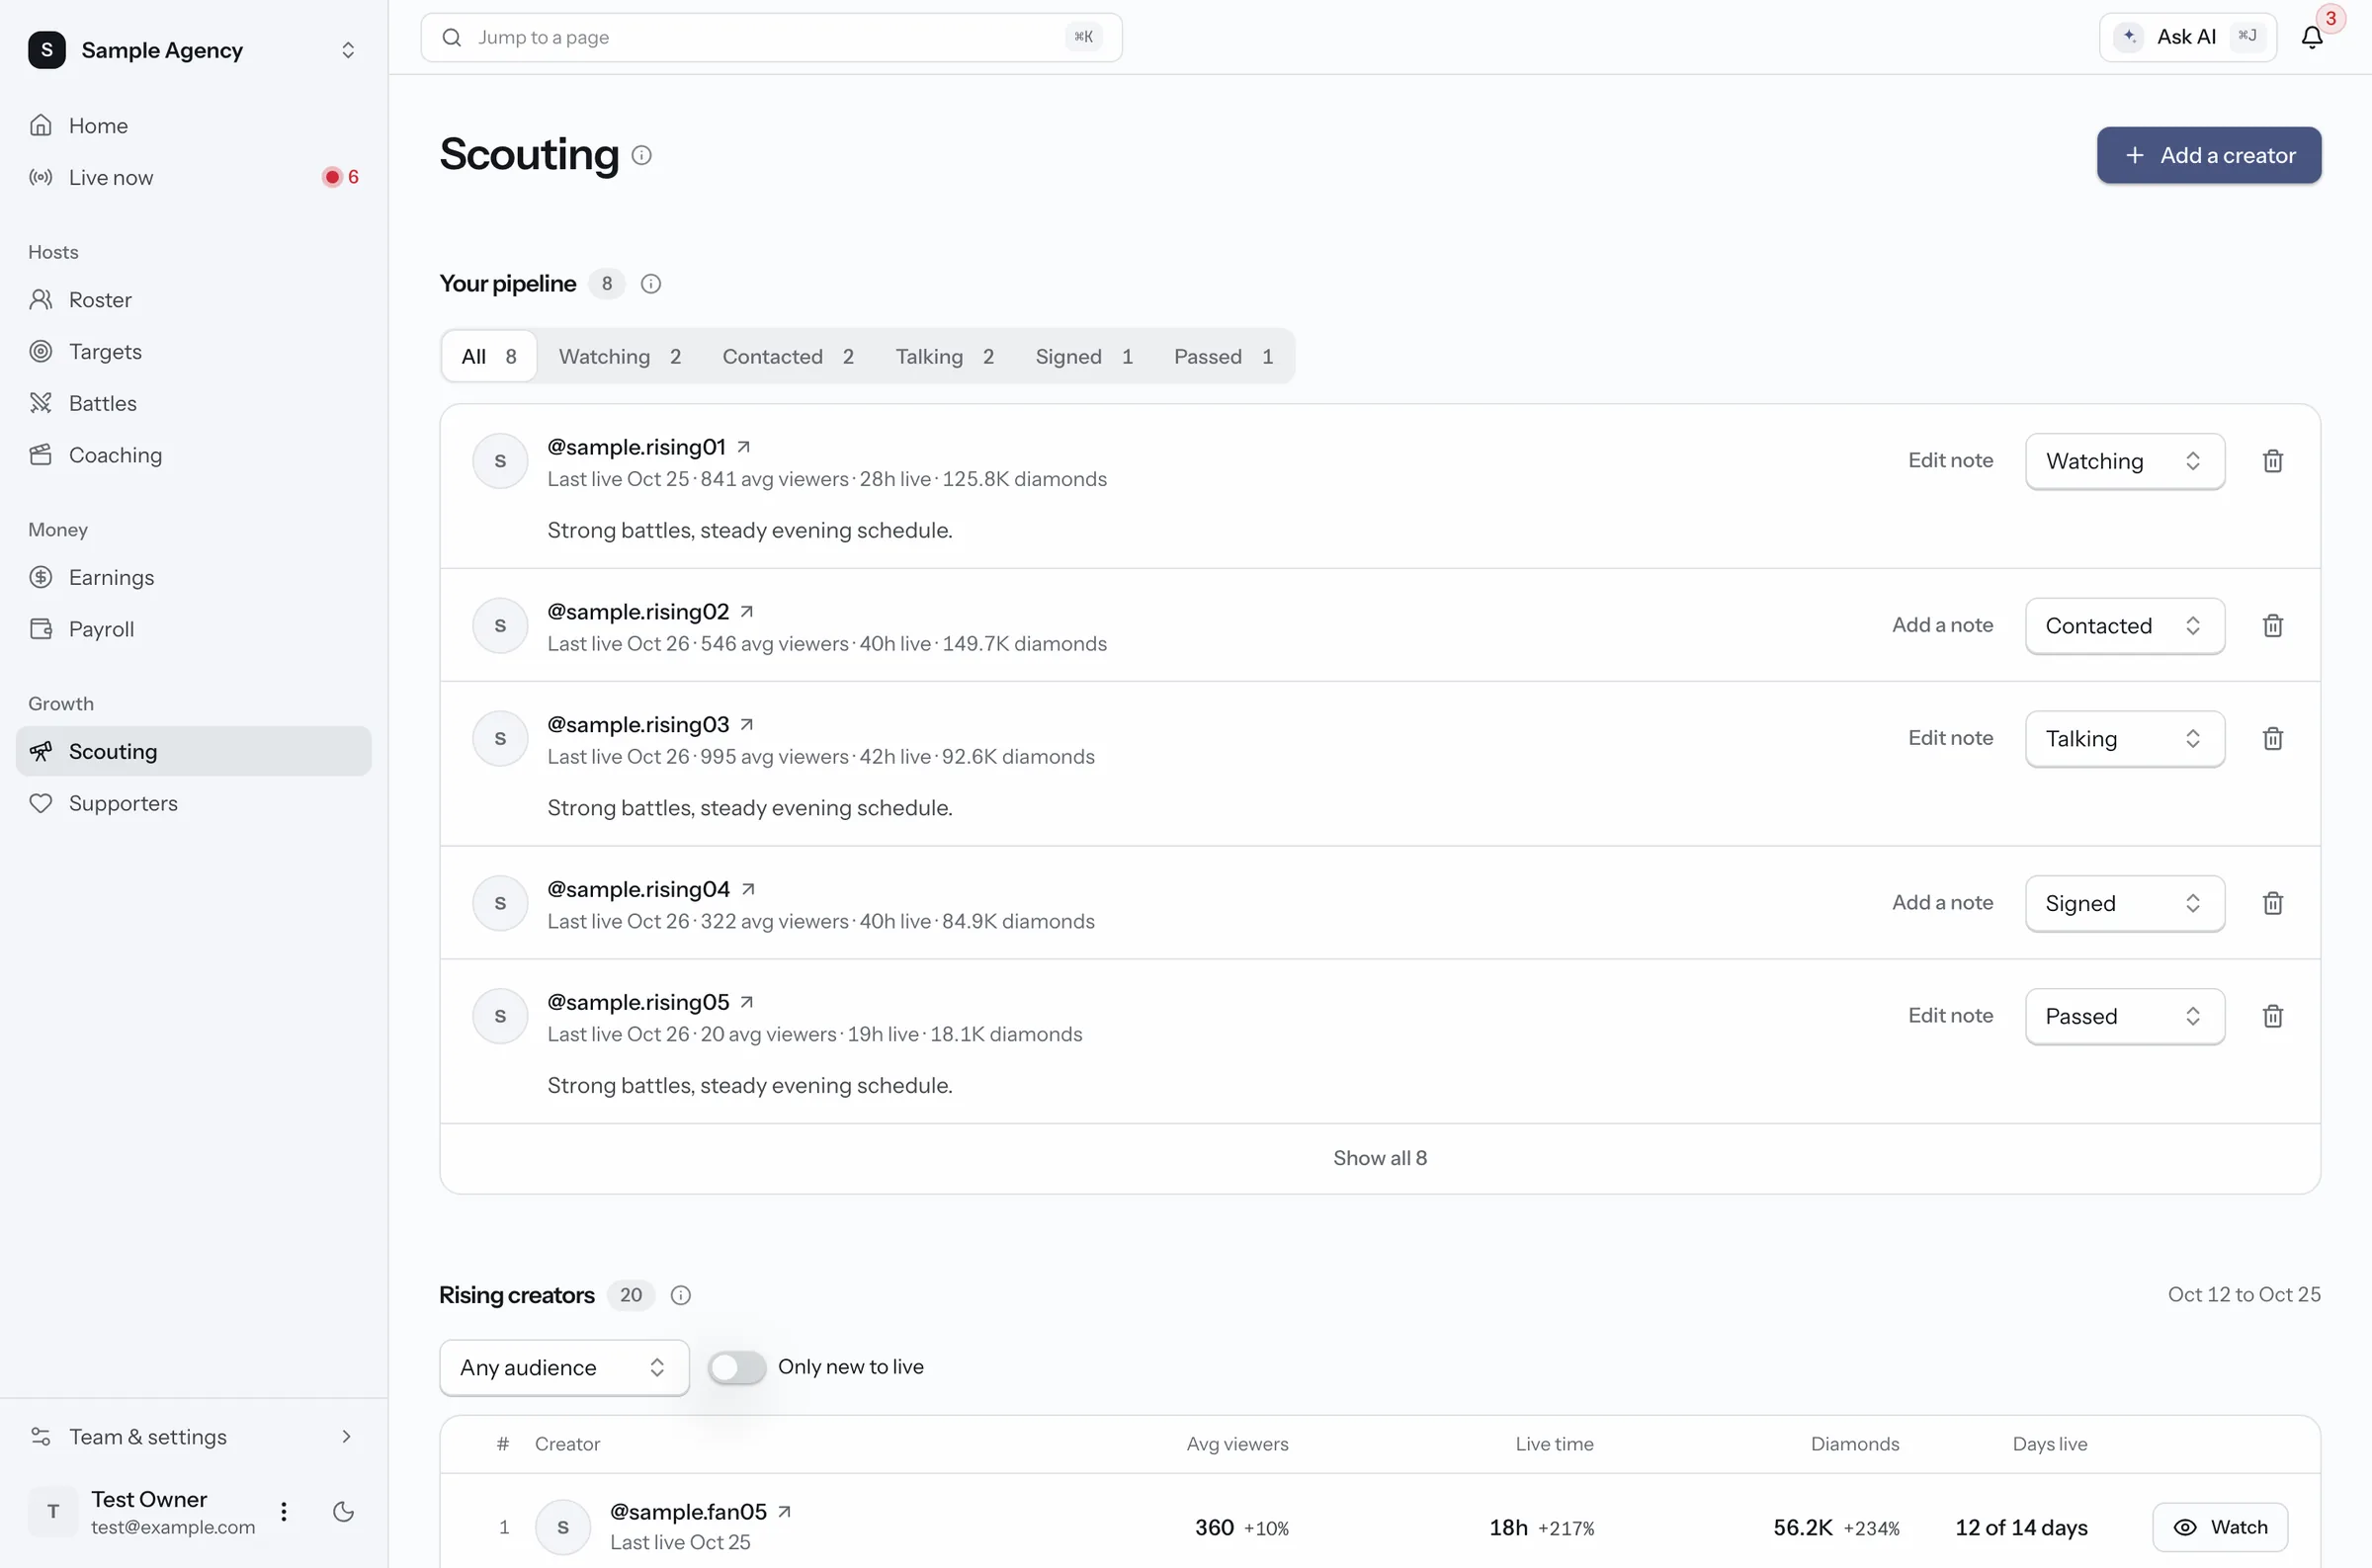2372x1568 pixels.
Task: Open user options three-dot menu
Action: [284, 1512]
